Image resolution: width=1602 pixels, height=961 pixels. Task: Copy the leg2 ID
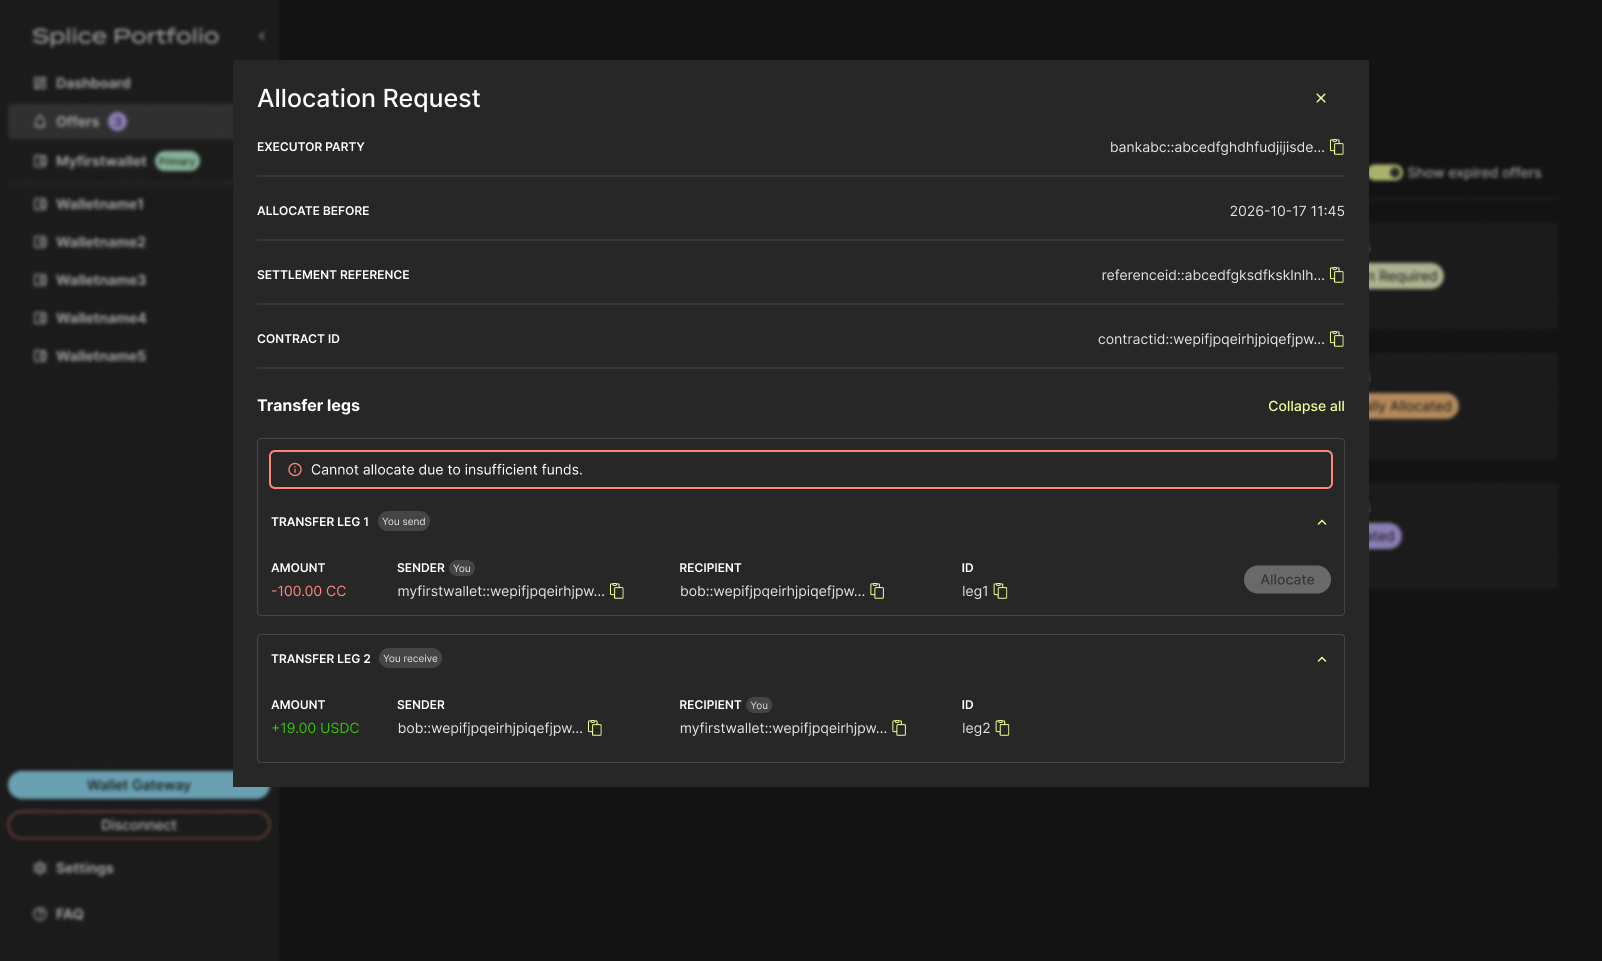pyautogui.click(x=1002, y=728)
